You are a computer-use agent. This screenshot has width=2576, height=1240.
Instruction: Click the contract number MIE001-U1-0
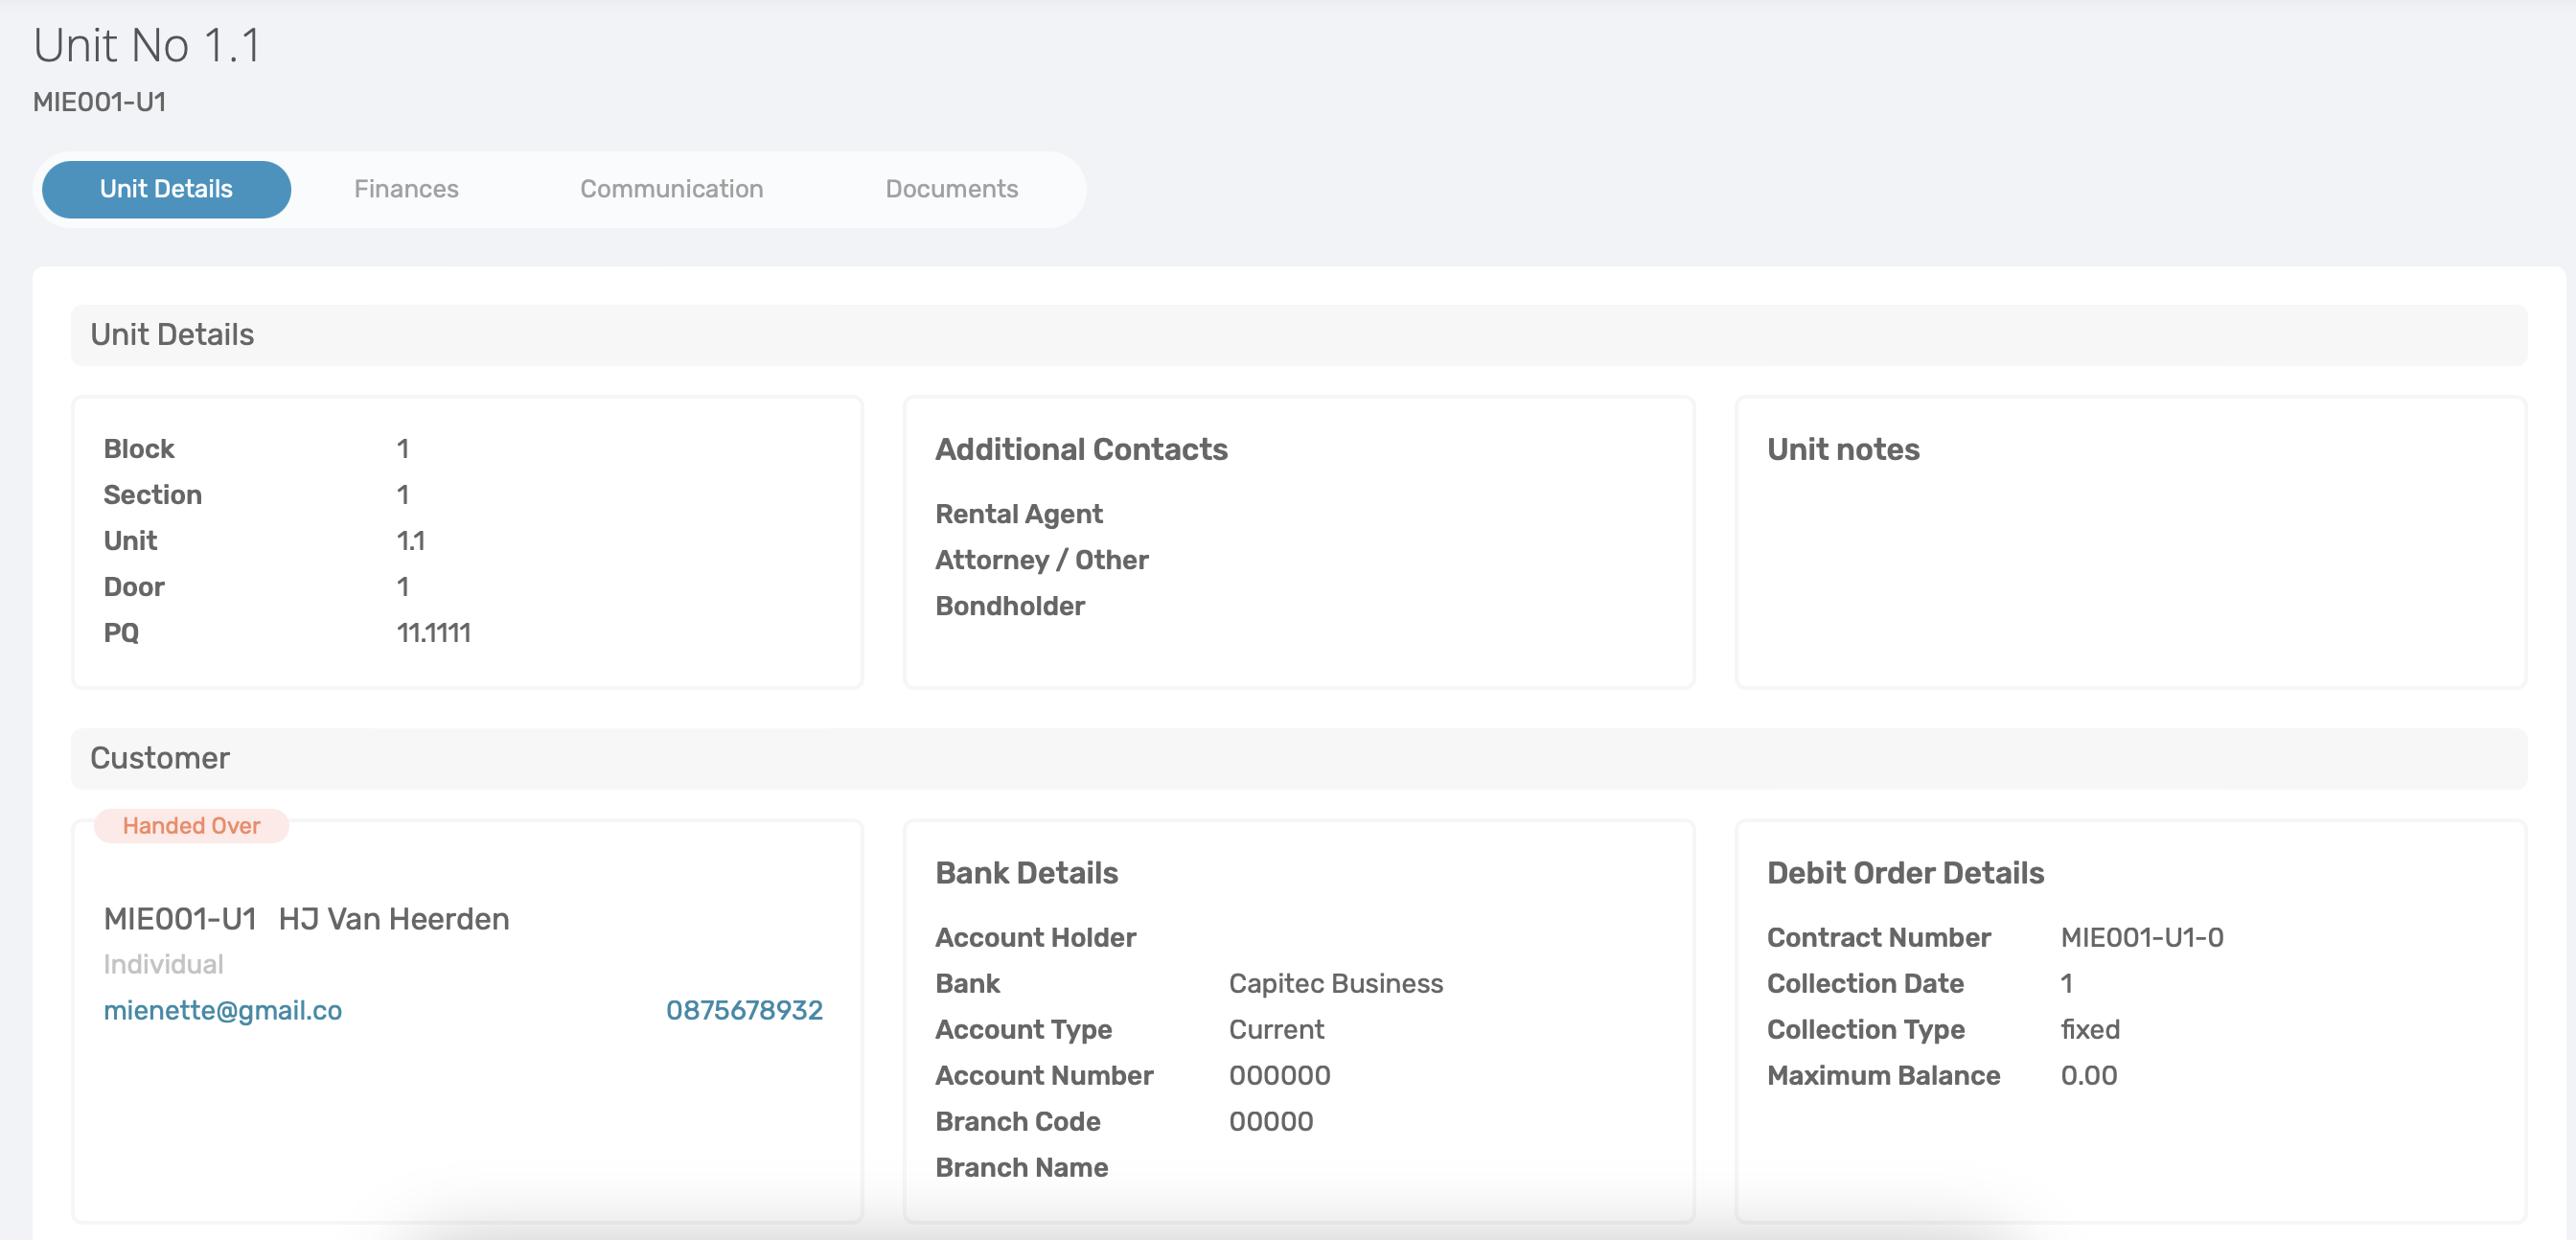point(2141,937)
